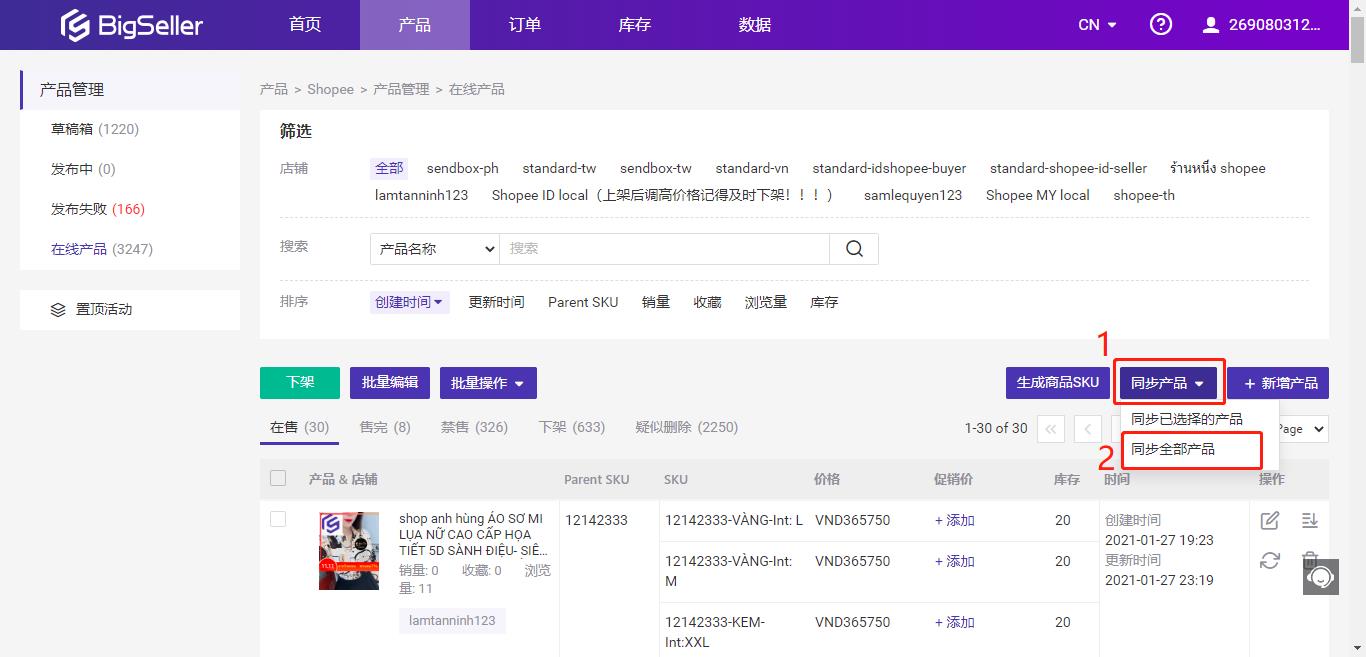The height and width of the screenshot is (657, 1366).
Task: Open the 产品名称 search type dropdown
Action: click(435, 249)
